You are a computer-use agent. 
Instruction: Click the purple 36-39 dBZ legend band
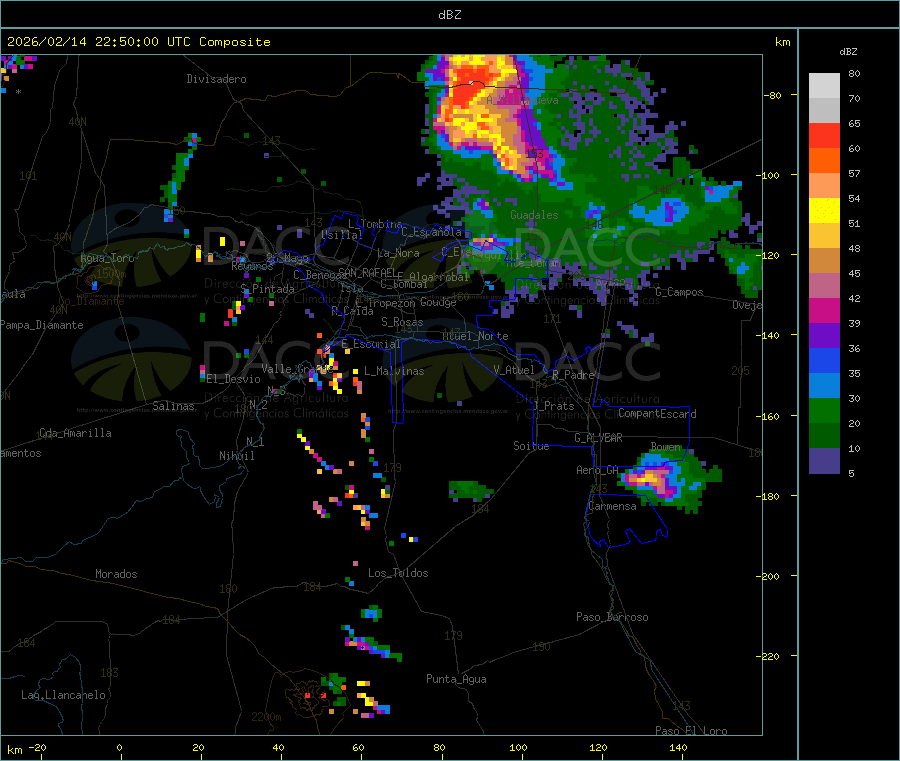(x=824, y=336)
